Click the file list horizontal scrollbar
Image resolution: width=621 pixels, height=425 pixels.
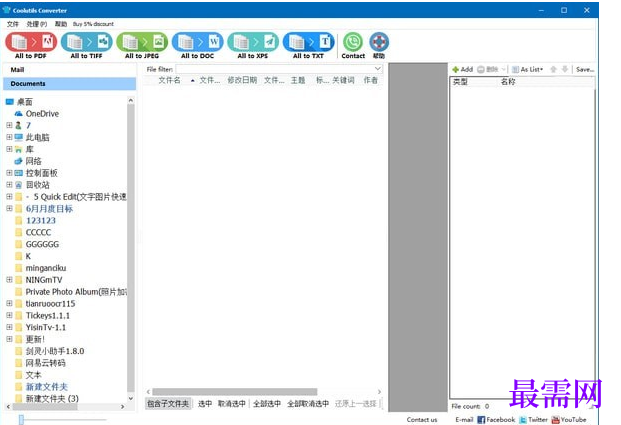click(234, 392)
